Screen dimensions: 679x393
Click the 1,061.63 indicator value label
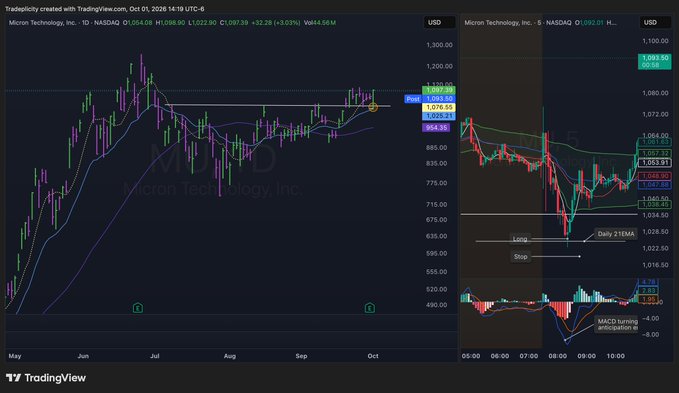pos(654,142)
